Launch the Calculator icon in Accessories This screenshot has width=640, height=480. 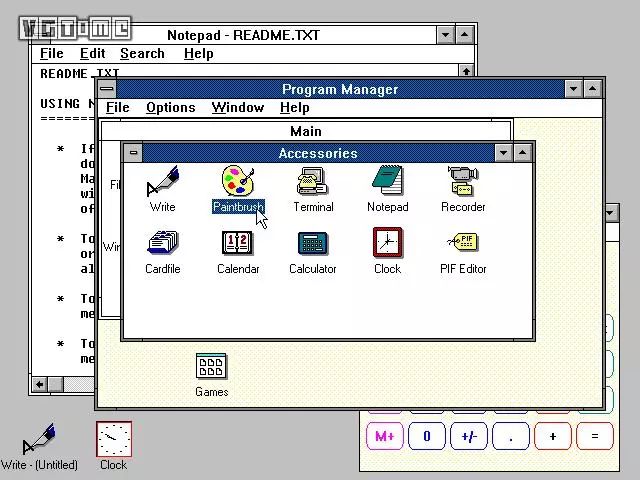pyautogui.click(x=313, y=243)
